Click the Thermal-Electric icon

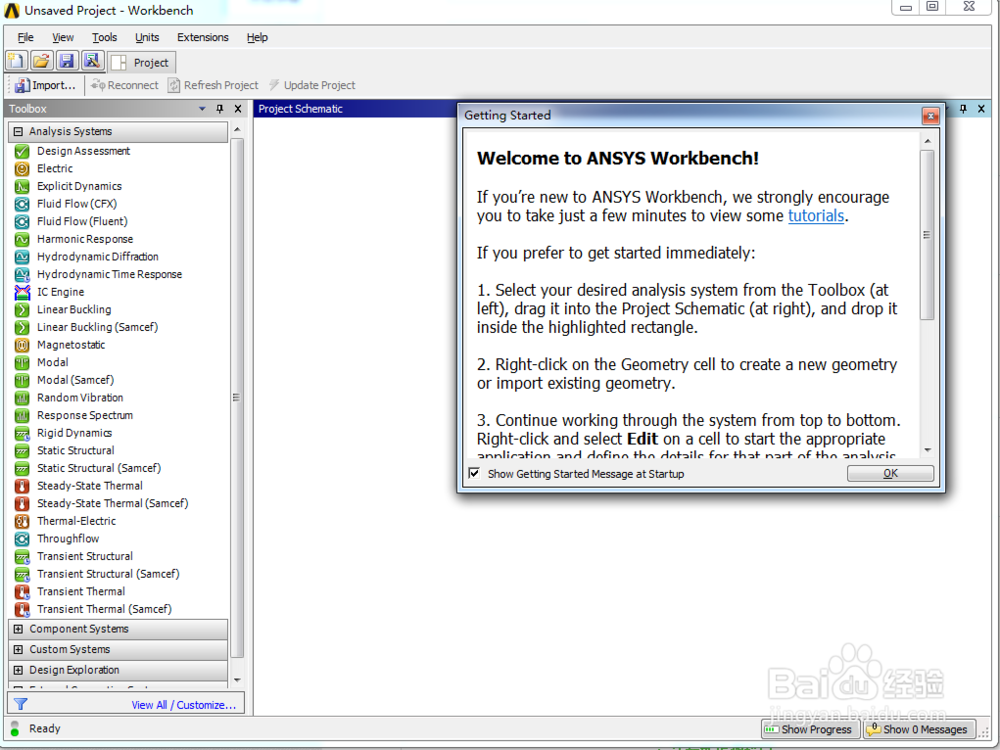22,521
